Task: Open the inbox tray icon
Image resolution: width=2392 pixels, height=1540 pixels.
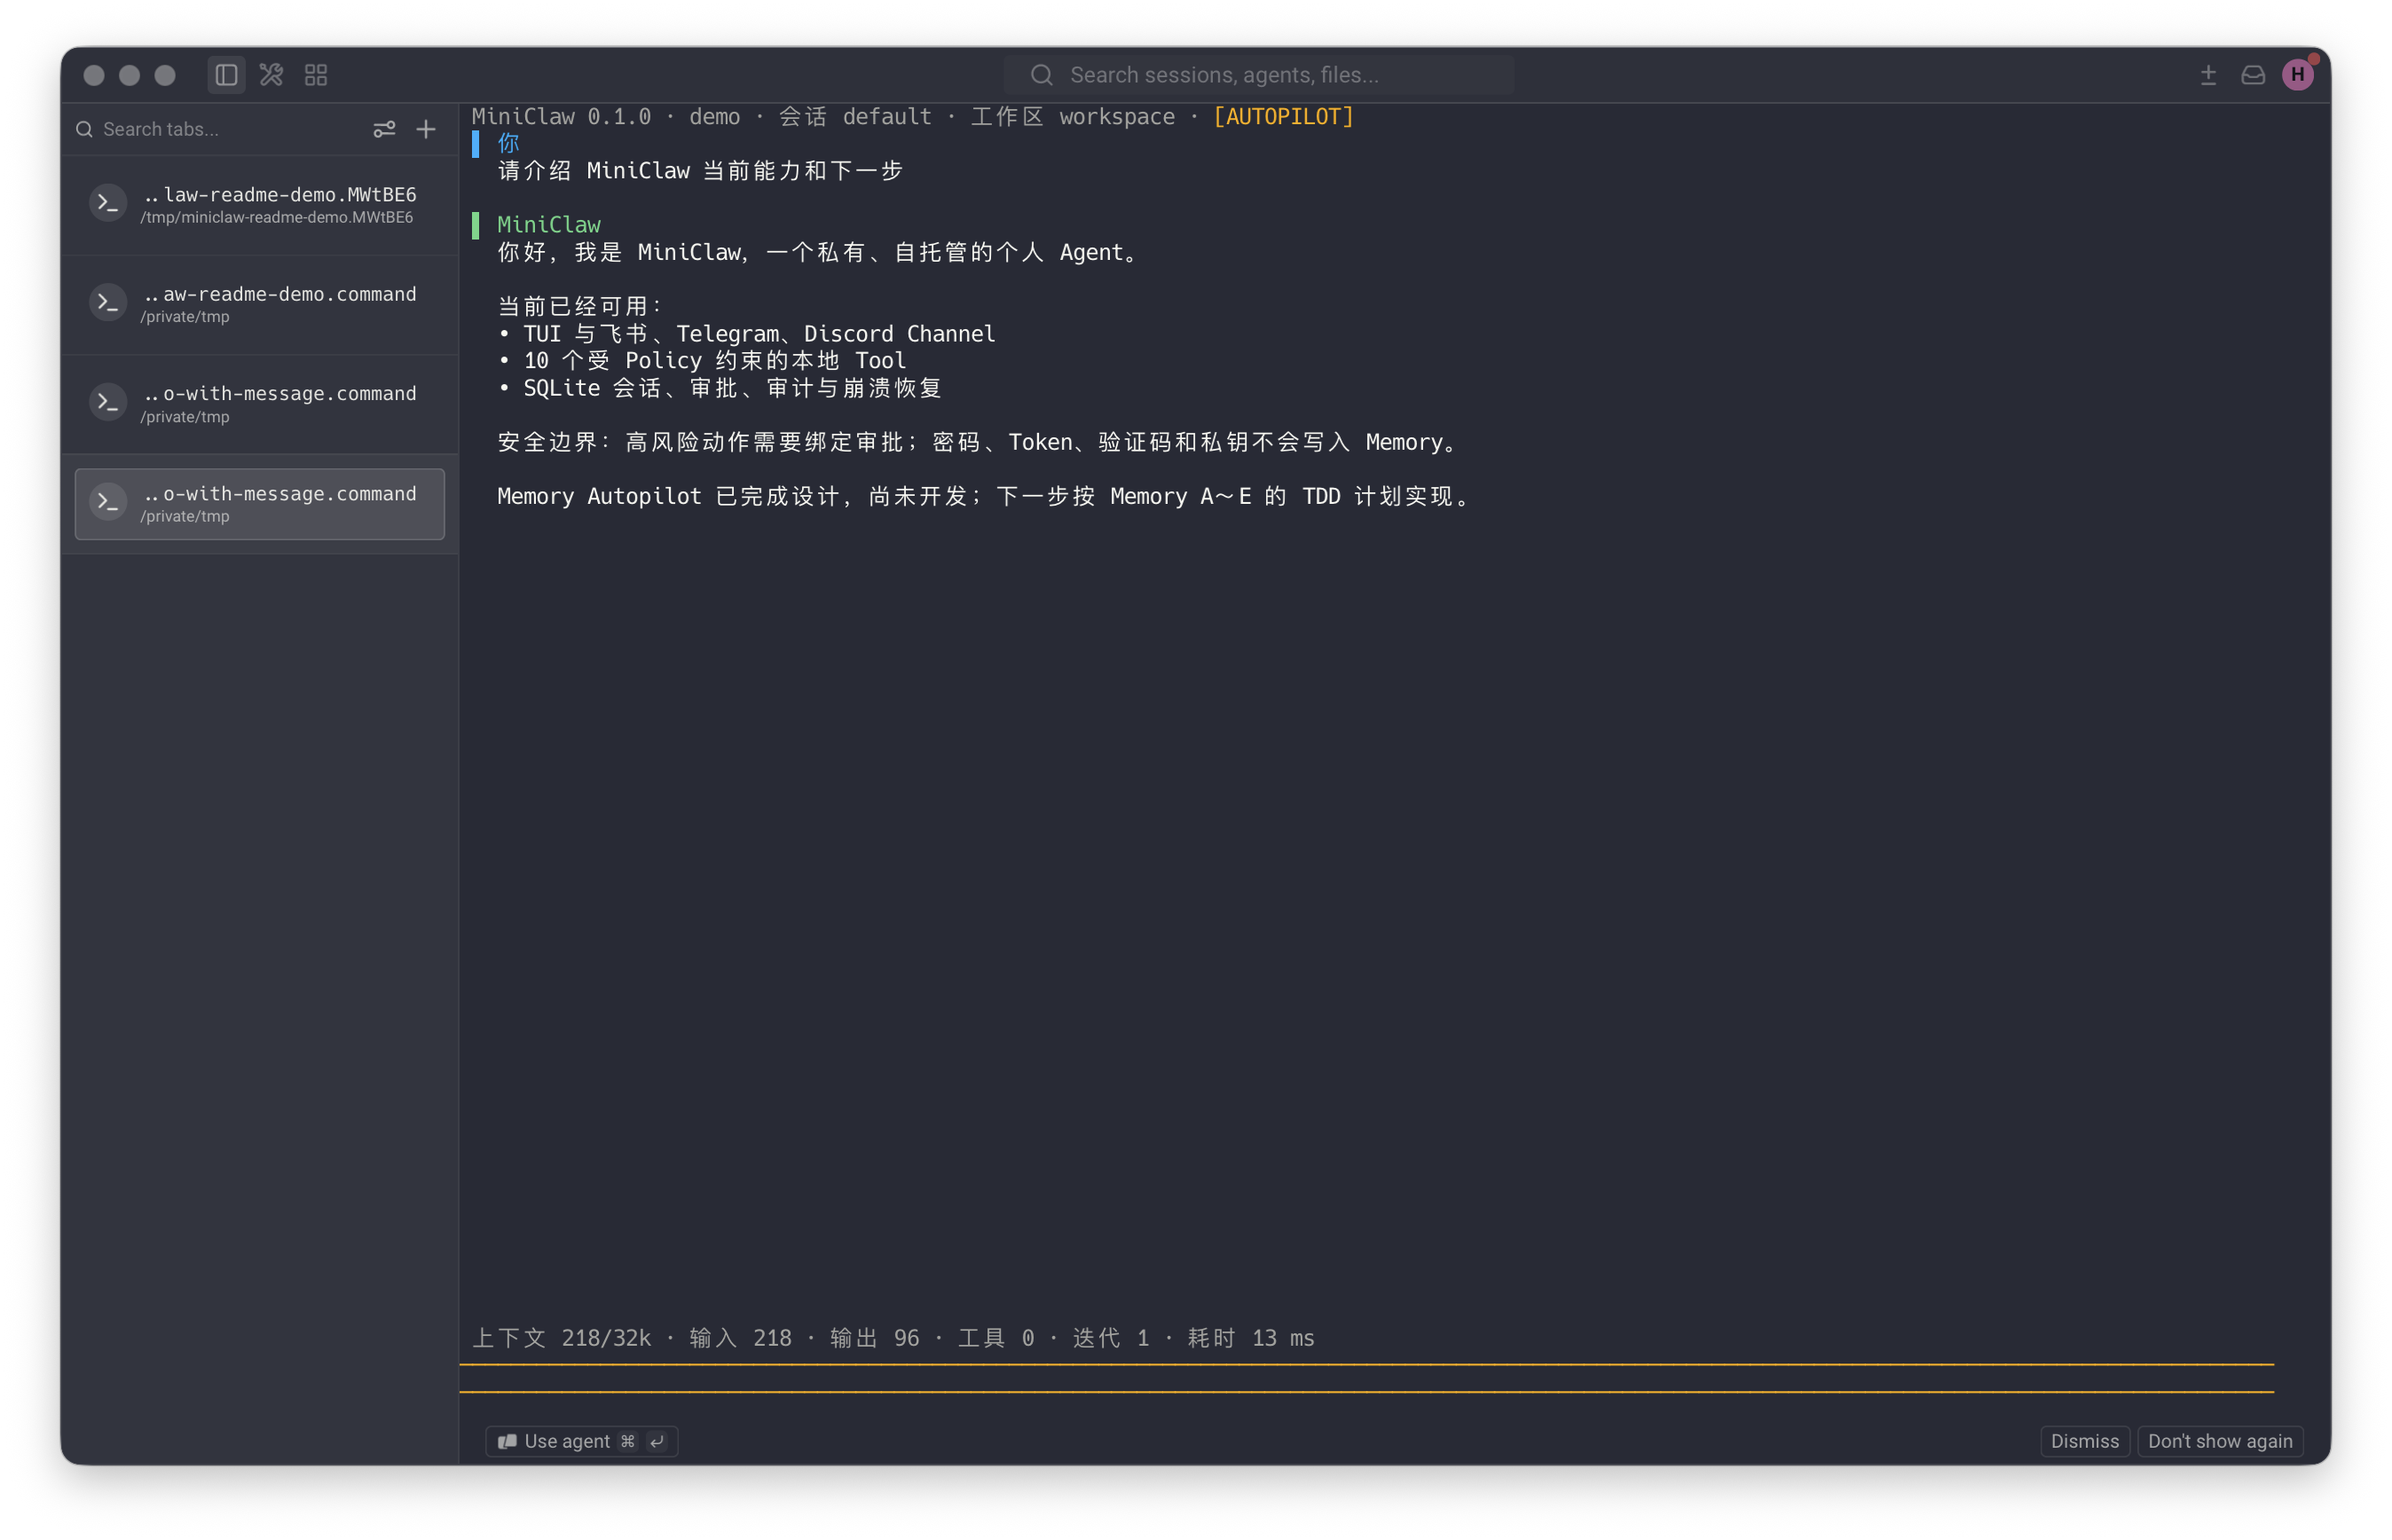Action: (x=2253, y=75)
